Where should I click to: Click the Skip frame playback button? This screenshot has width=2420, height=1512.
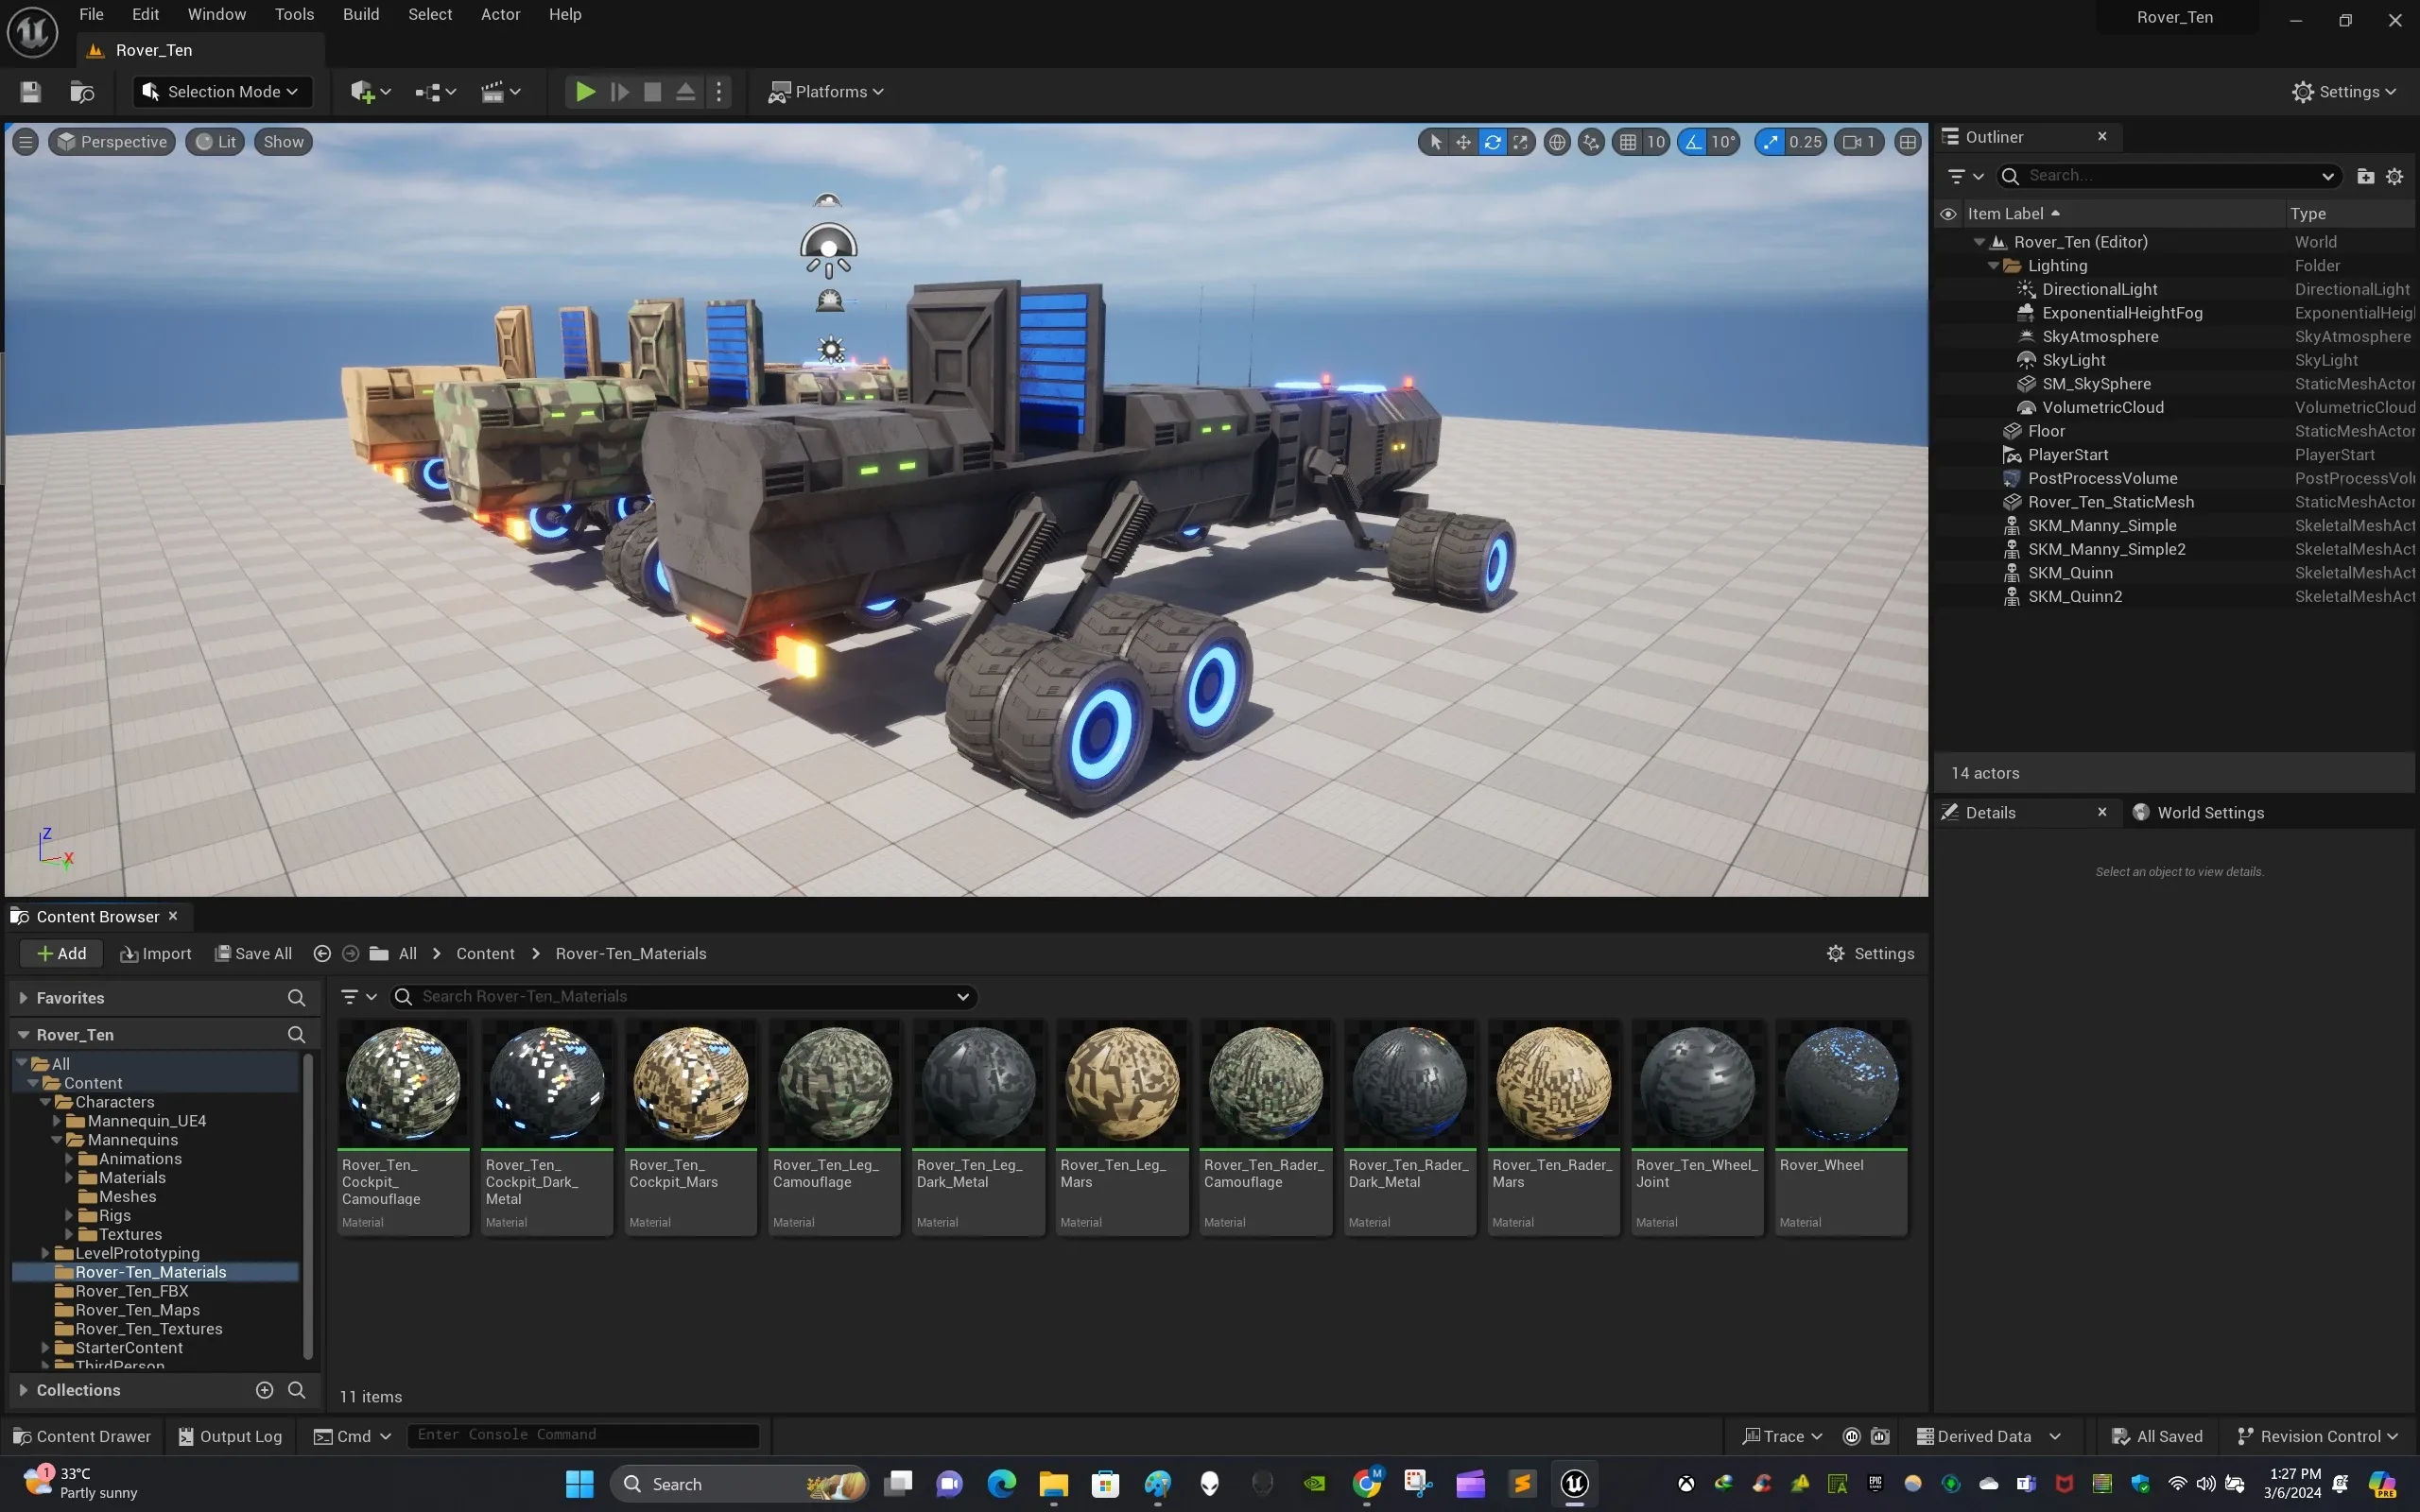619,92
